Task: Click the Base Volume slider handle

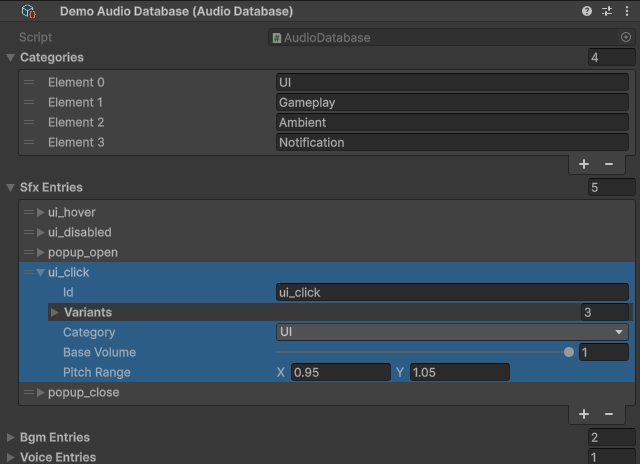Action: [569, 352]
